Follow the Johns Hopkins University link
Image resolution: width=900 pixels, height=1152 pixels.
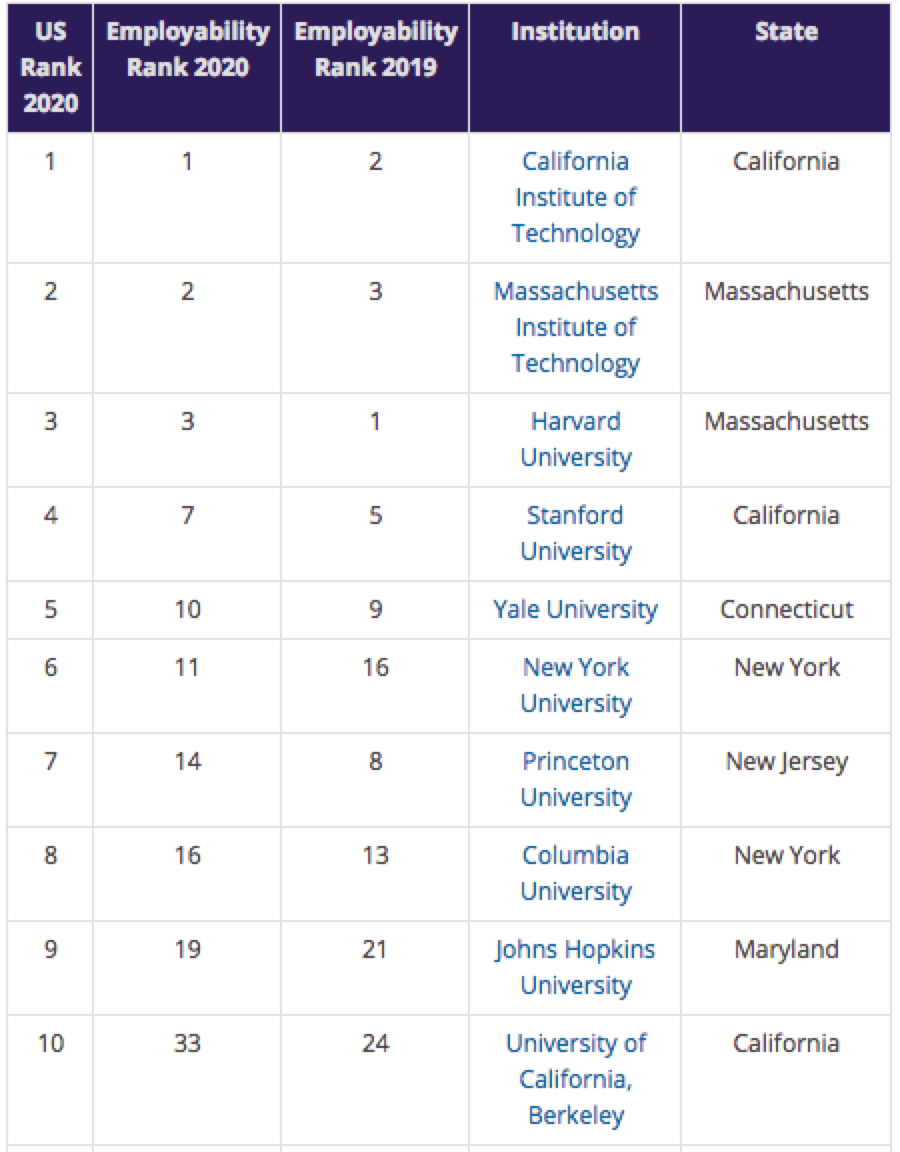pyautogui.click(x=575, y=967)
